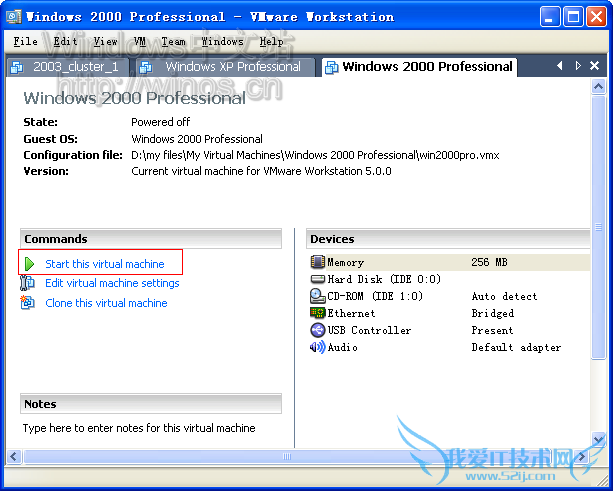Click the Guest OS value Windows 2000 Professional
The height and width of the screenshot is (491, 613).
197,139
